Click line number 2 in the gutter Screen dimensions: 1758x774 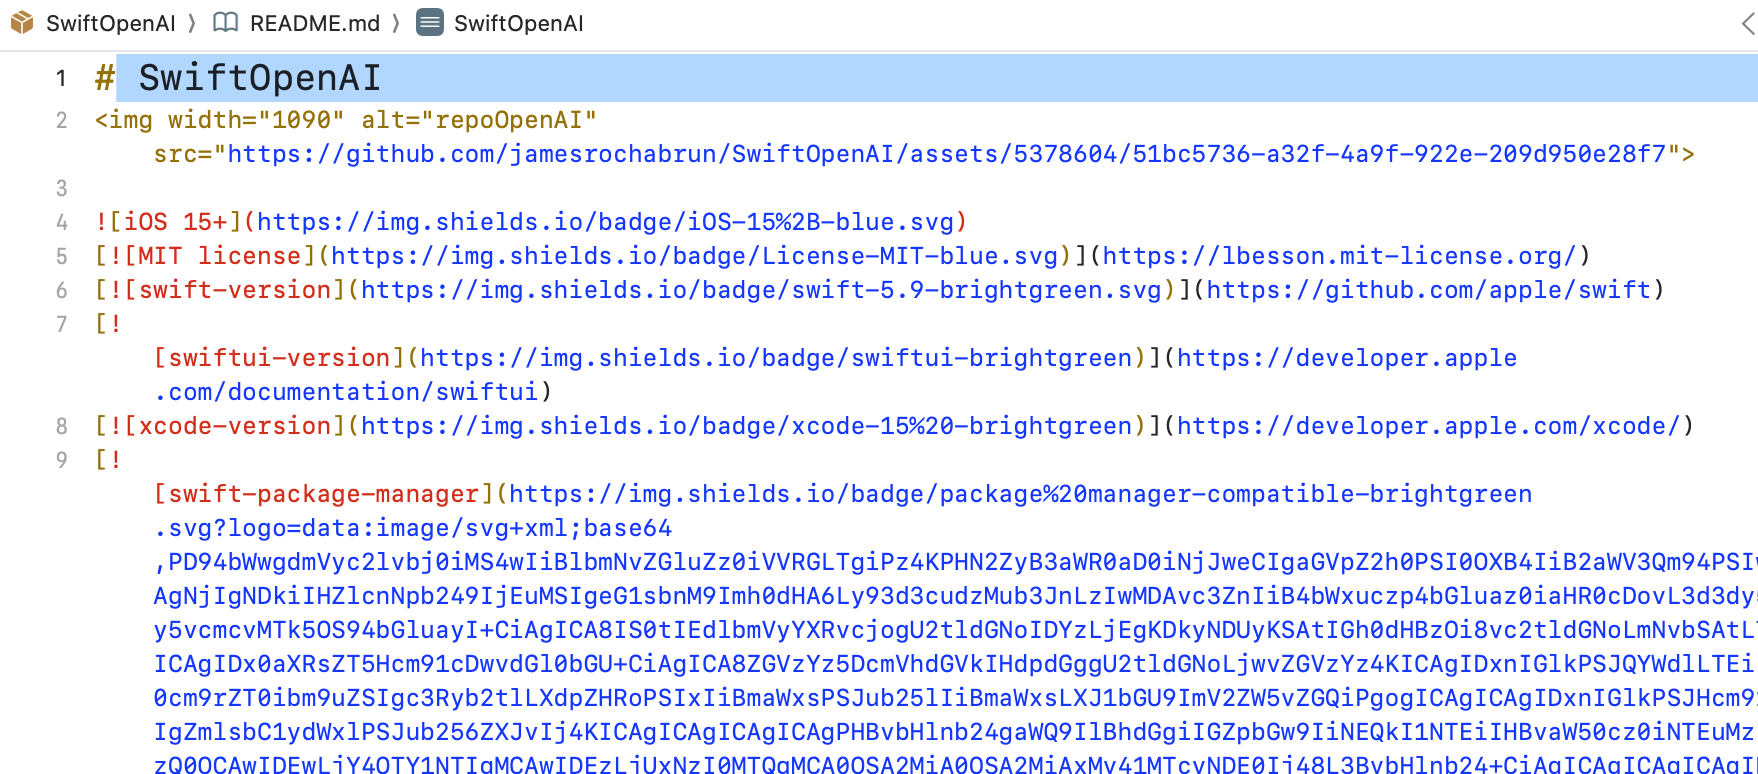coord(62,120)
